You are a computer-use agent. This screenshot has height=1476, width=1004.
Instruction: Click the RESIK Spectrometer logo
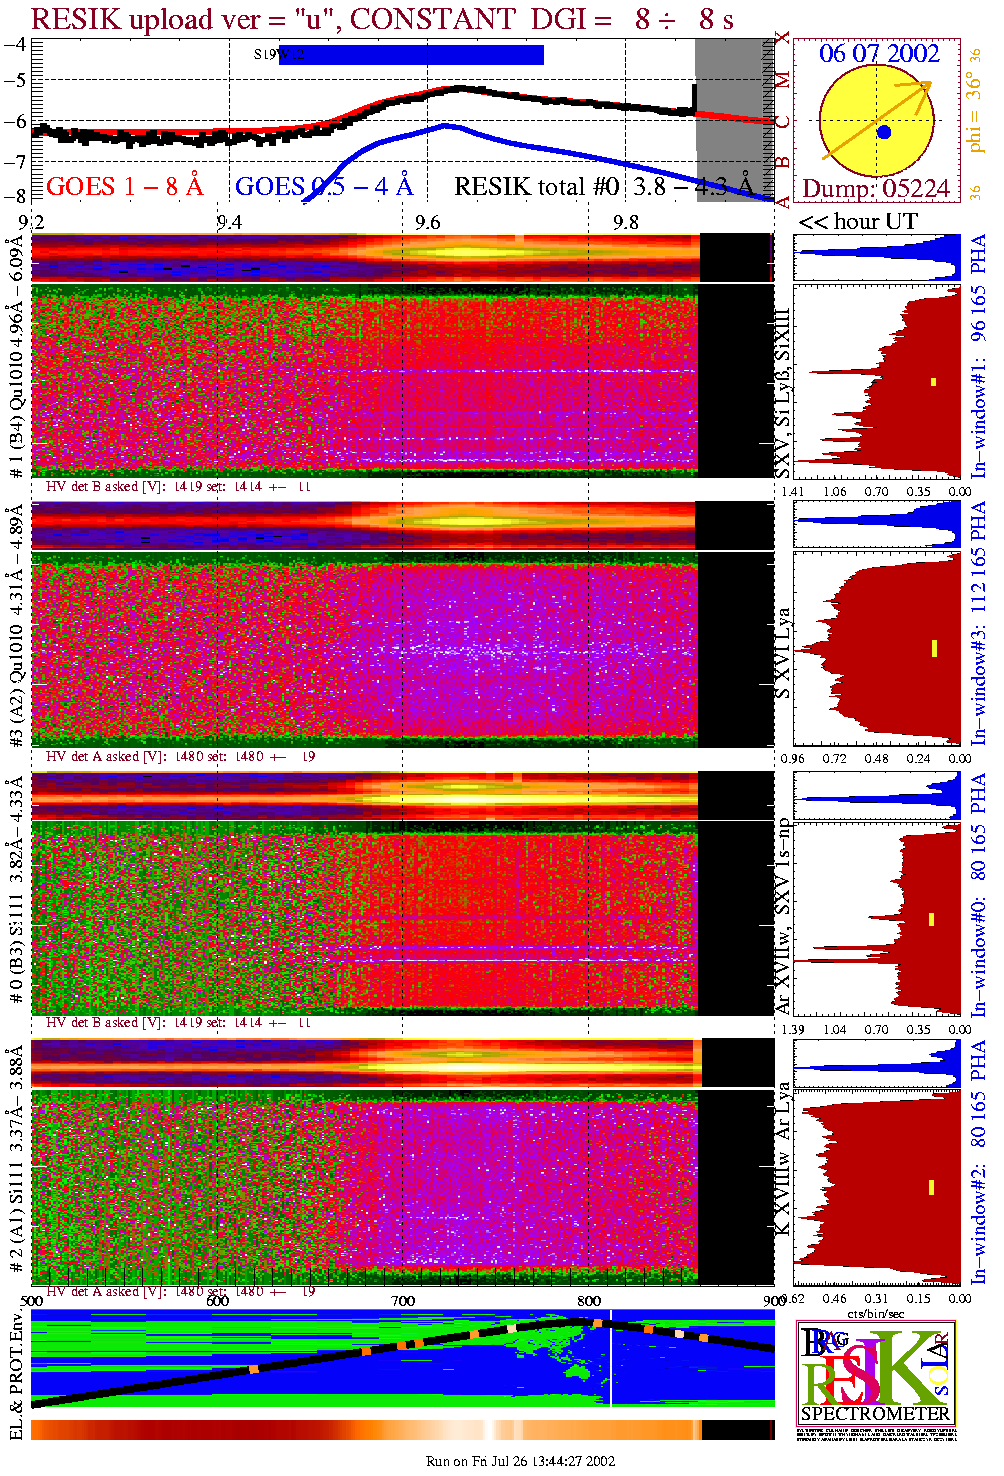point(876,1371)
